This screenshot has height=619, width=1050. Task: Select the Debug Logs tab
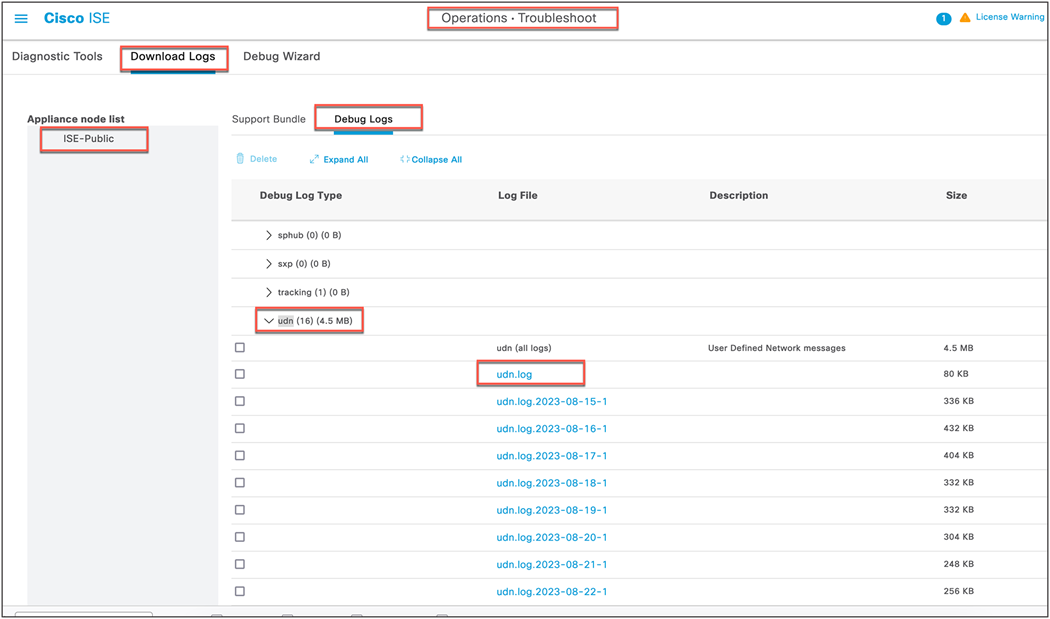click(x=364, y=119)
